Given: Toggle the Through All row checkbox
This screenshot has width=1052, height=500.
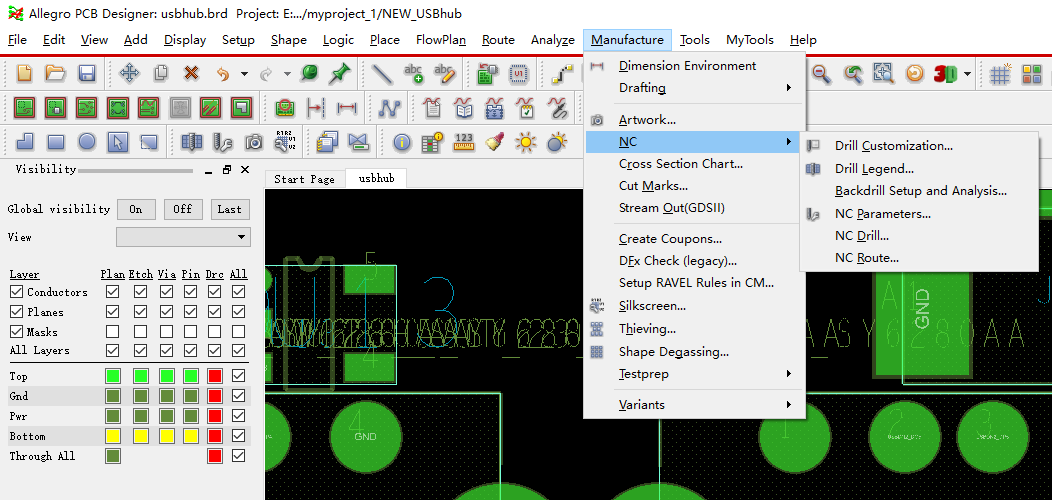Looking at the screenshot, I should [x=238, y=456].
